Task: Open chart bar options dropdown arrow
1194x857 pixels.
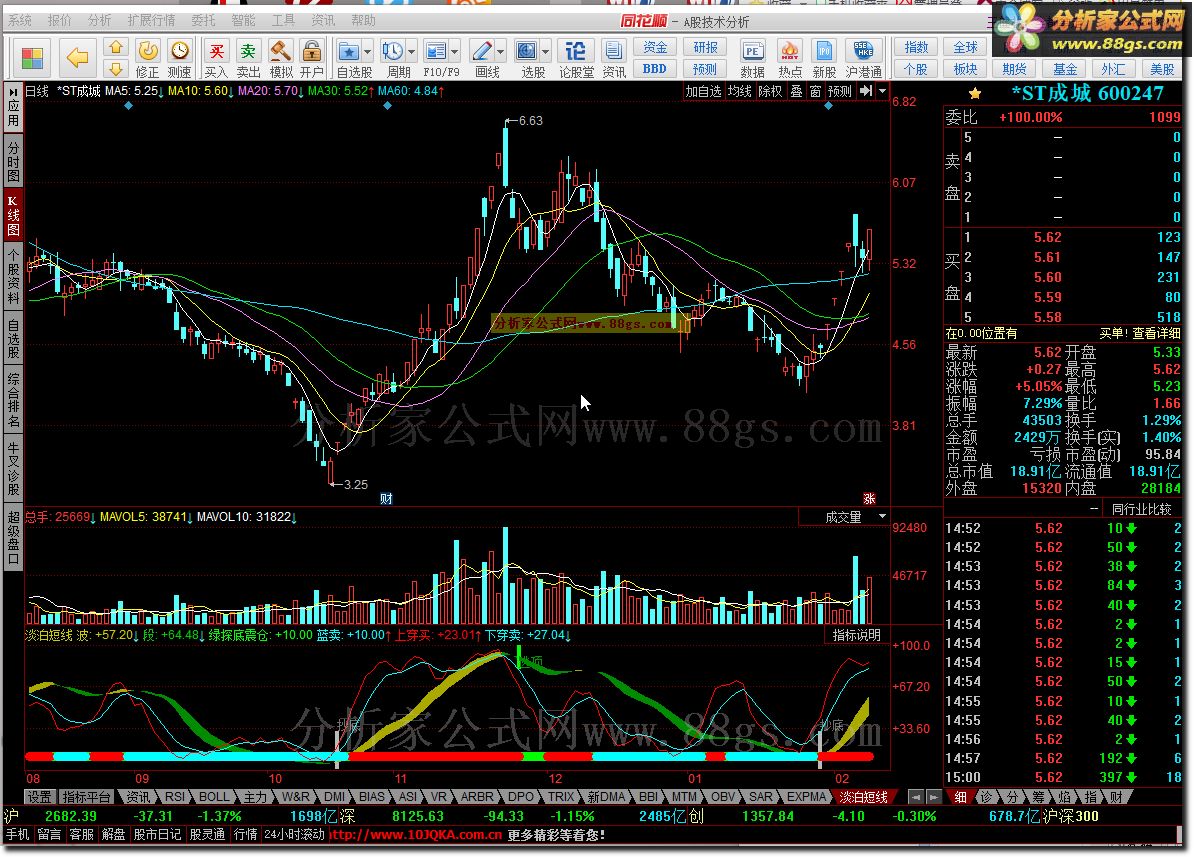Action: pyautogui.click(x=883, y=91)
